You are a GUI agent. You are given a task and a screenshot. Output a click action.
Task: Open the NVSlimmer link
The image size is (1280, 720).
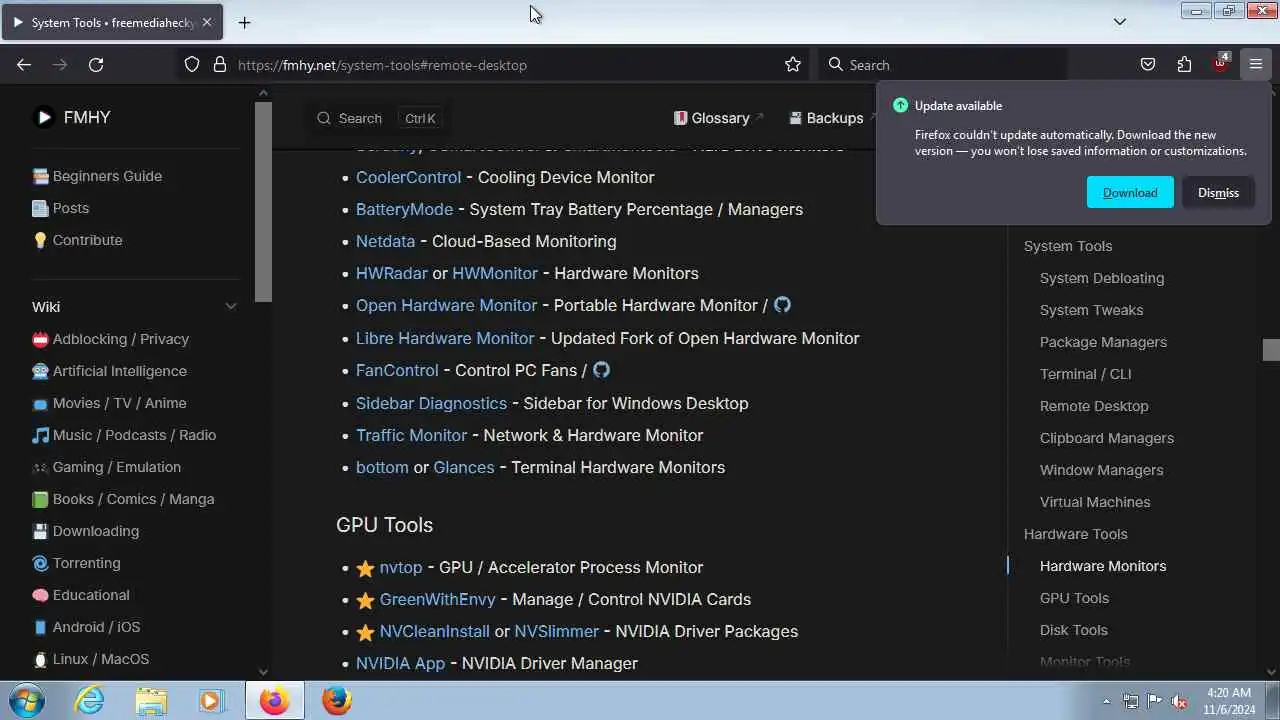(556, 631)
